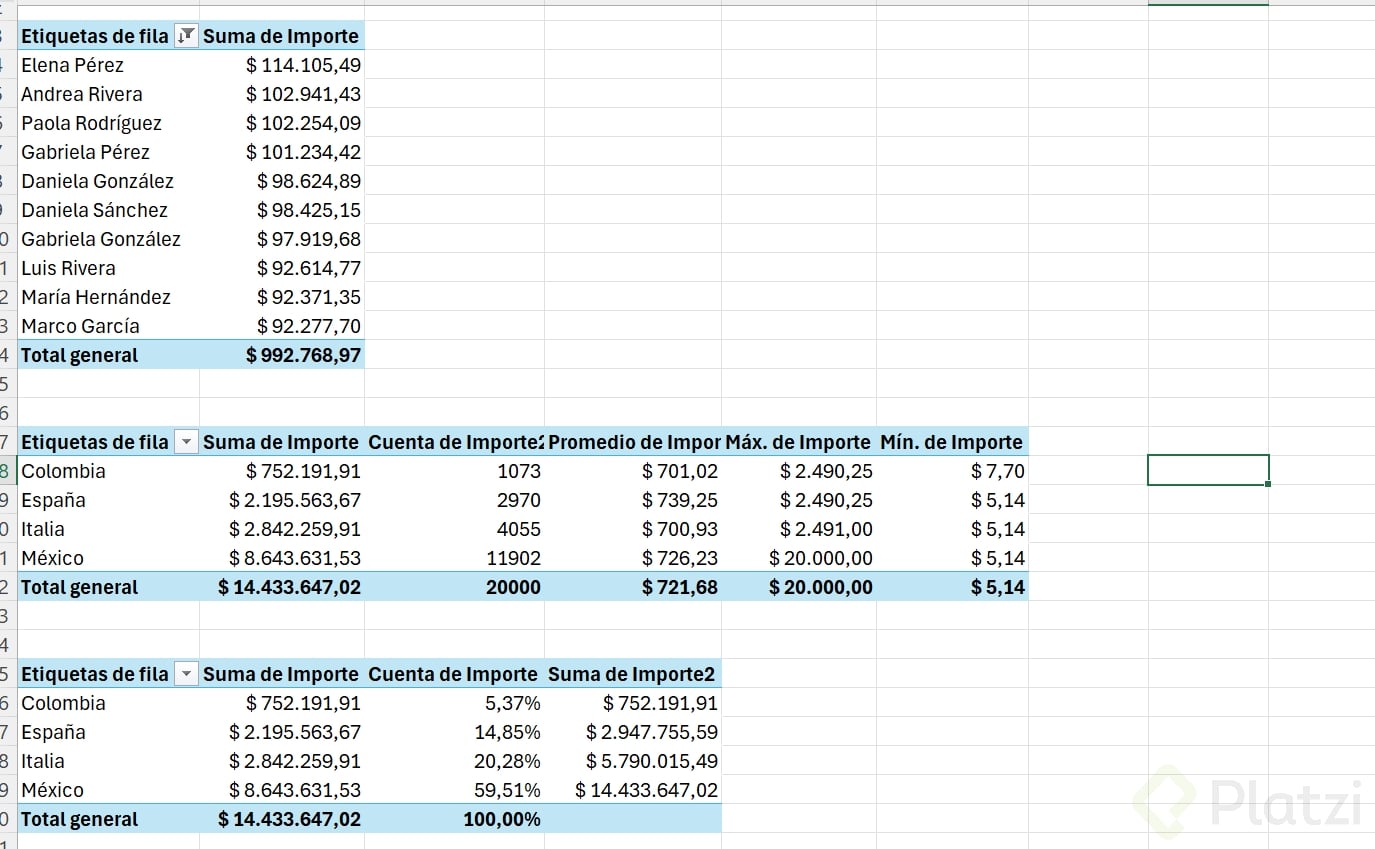
Task: Click the minimum value $ 7,70
Action: (997, 471)
